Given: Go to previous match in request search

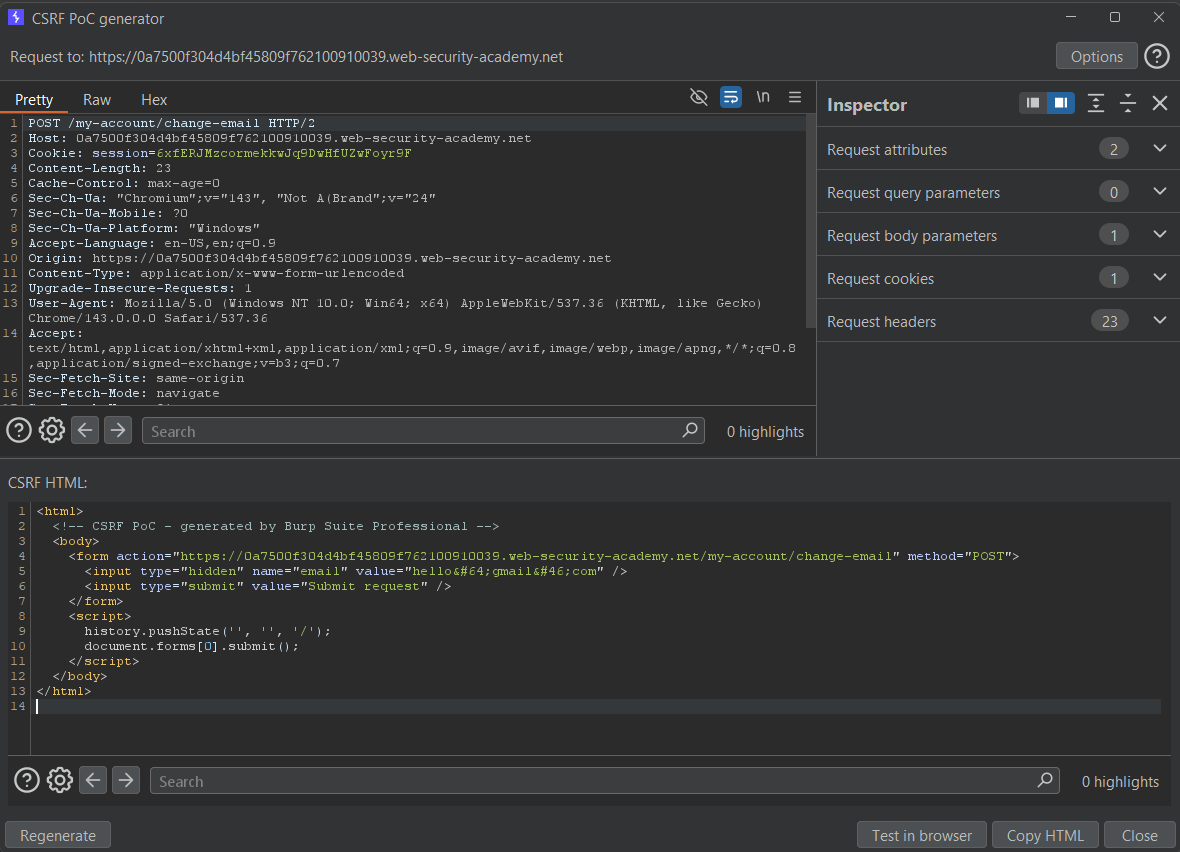Looking at the screenshot, I should point(85,431).
